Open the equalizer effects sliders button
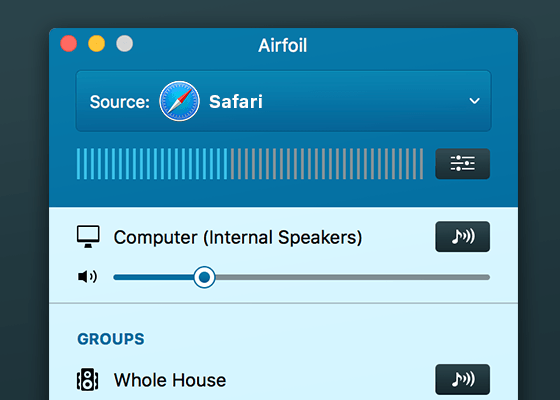 [x=462, y=164]
